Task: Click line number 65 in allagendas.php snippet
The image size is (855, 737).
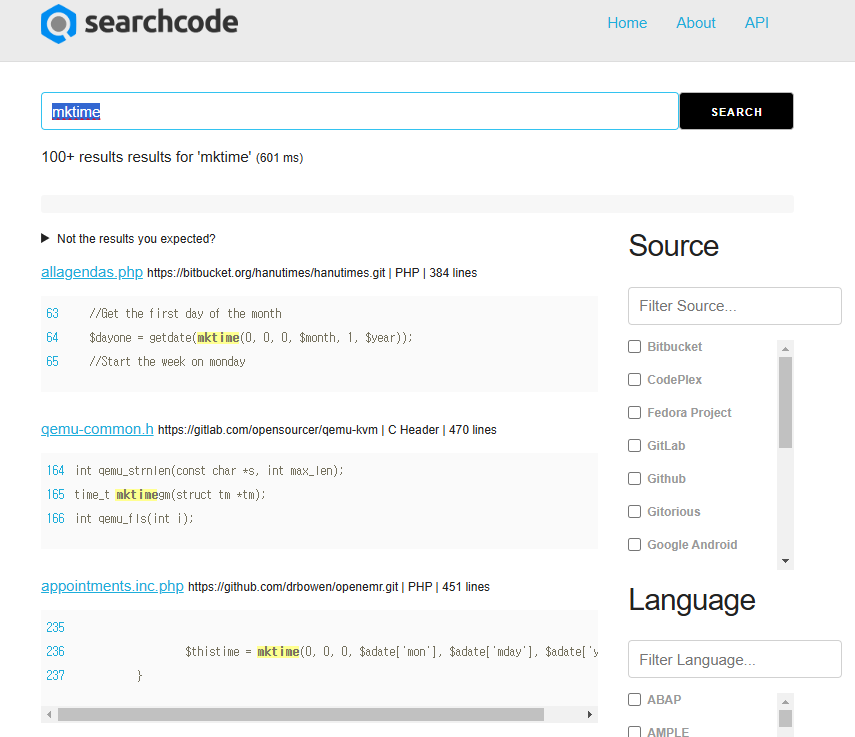Action: (52, 361)
